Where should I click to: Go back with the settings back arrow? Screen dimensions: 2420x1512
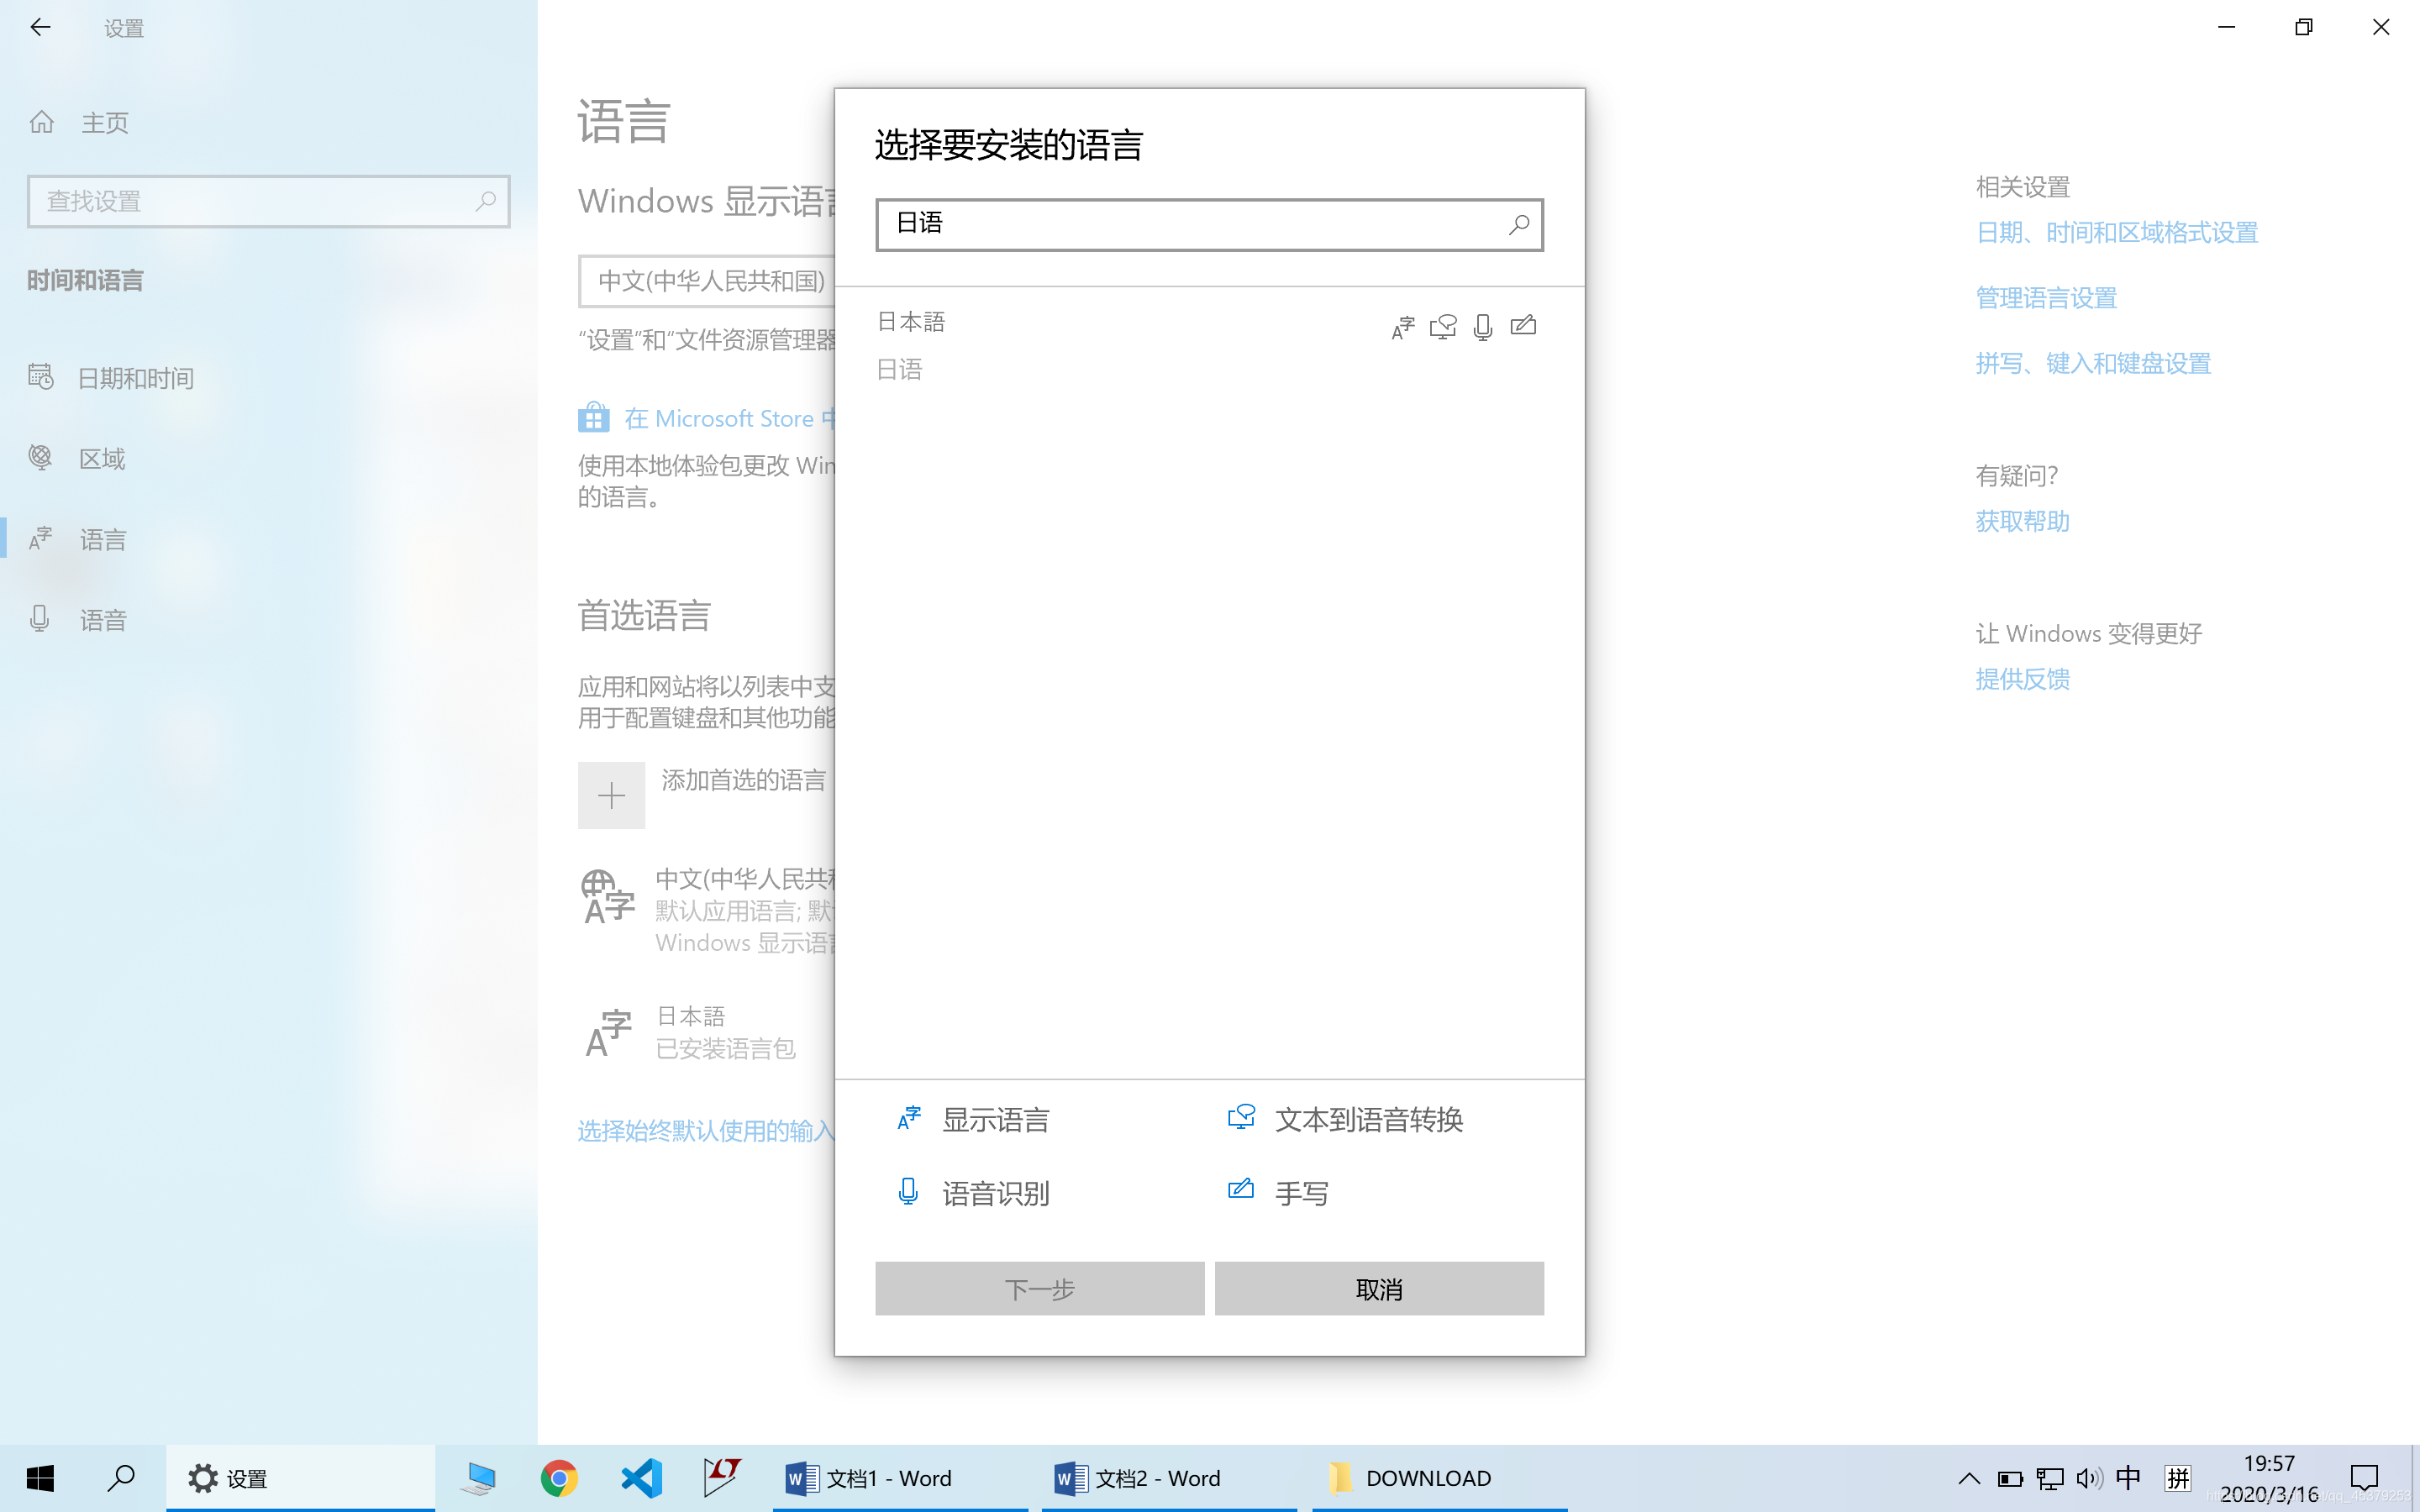tap(40, 28)
